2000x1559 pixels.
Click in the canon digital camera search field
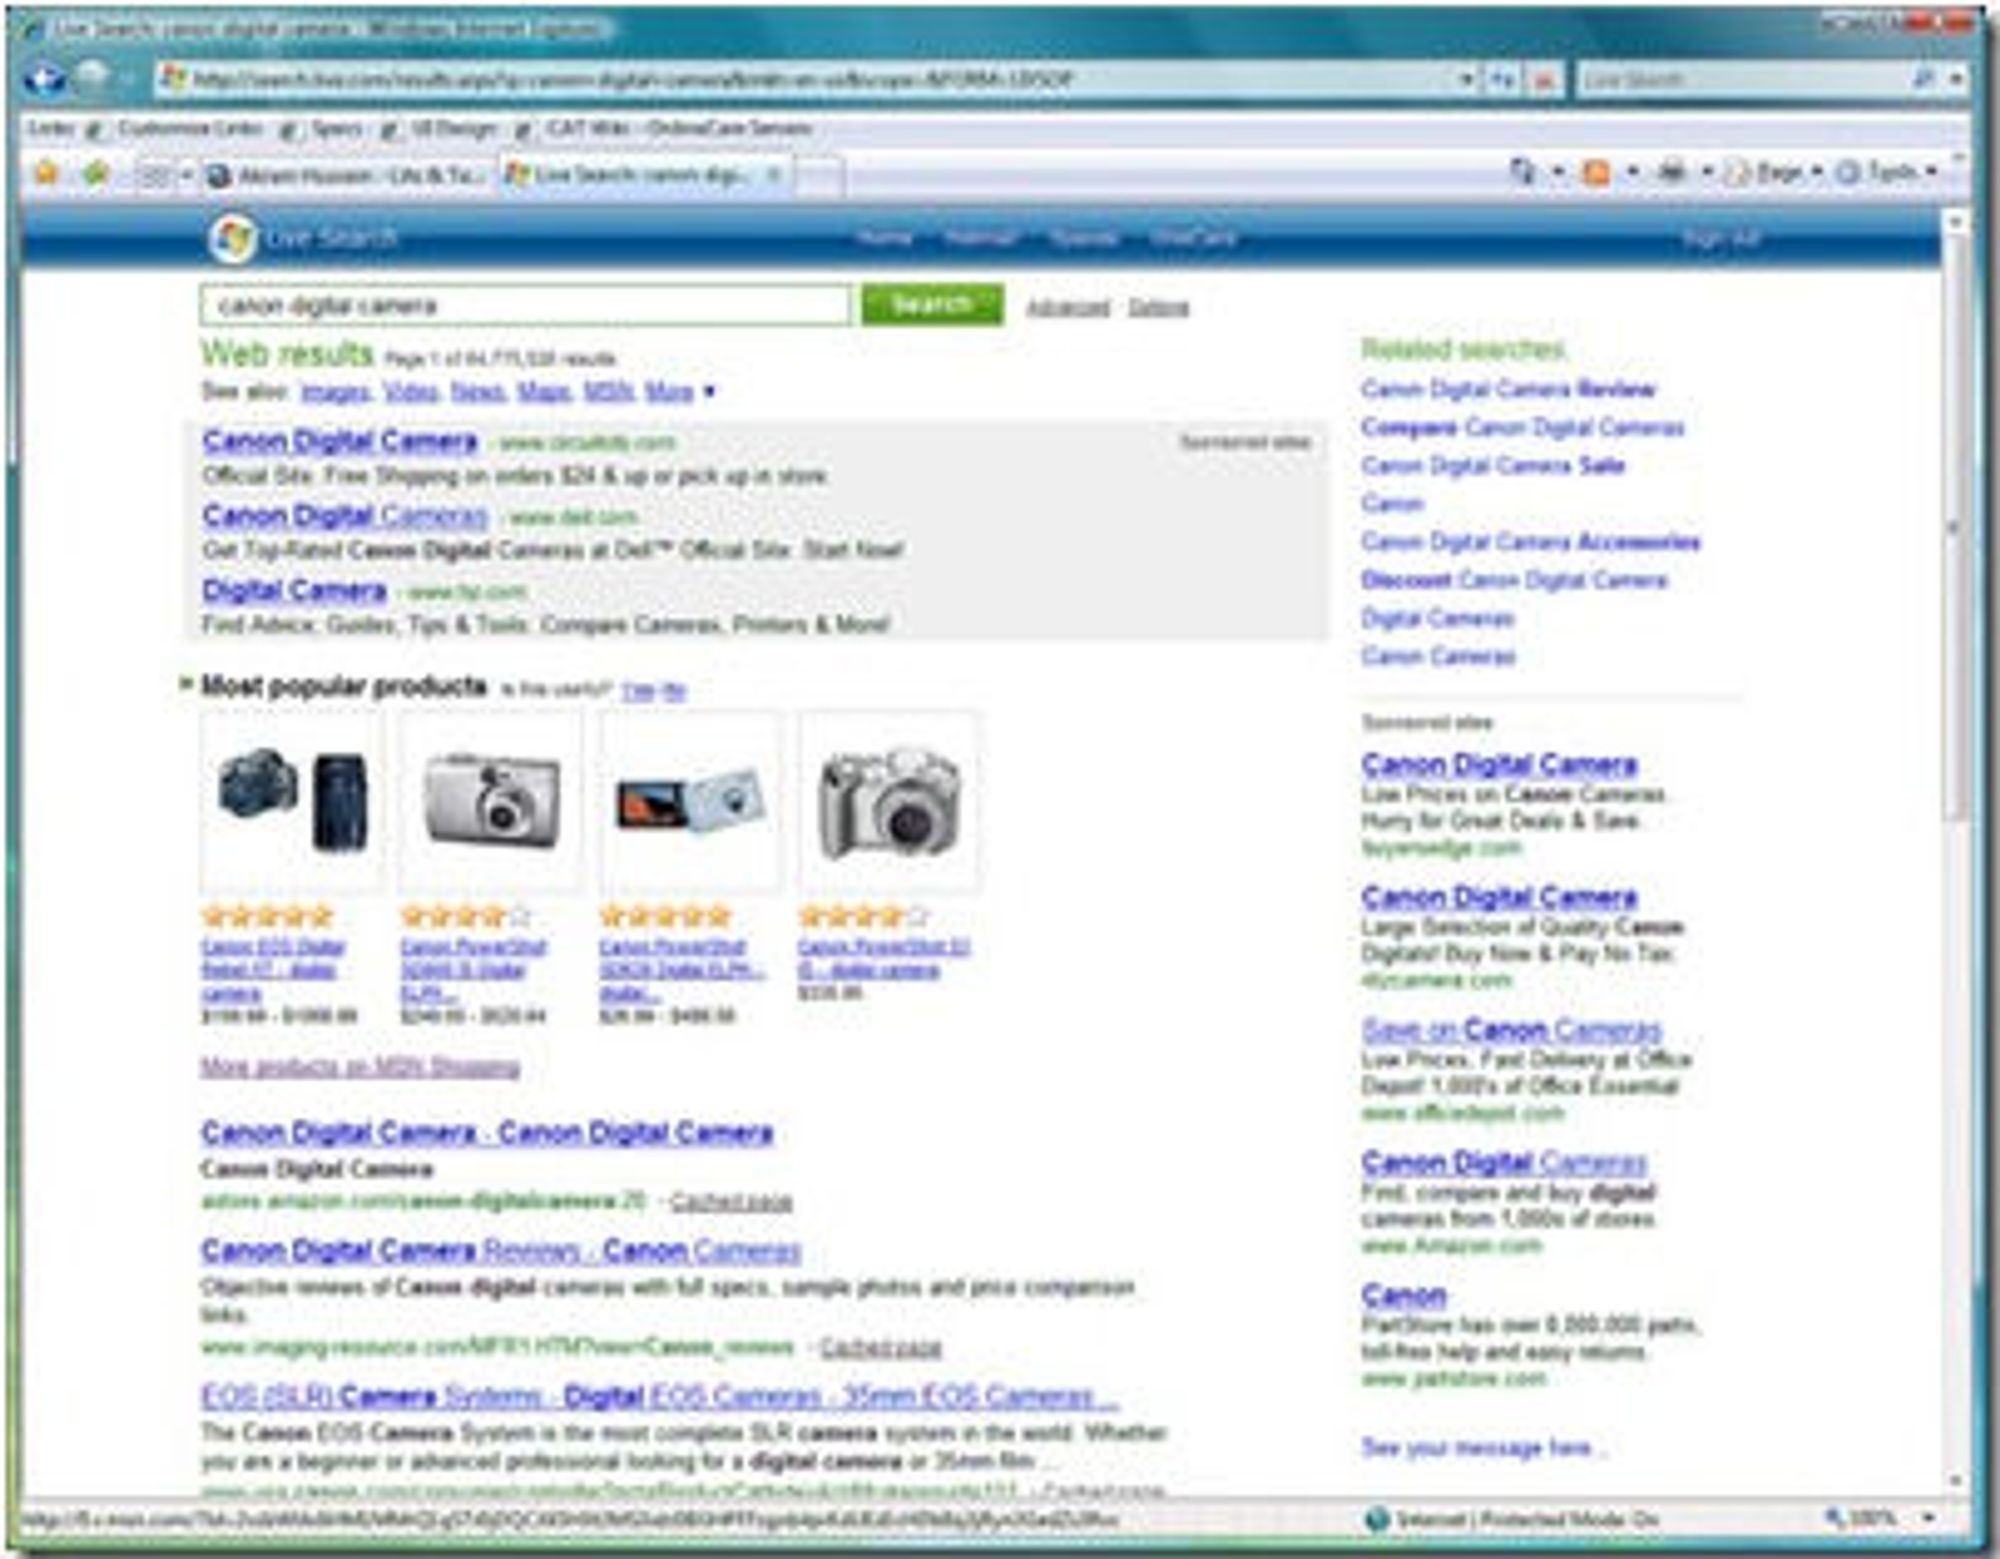click(x=526, y=305)
